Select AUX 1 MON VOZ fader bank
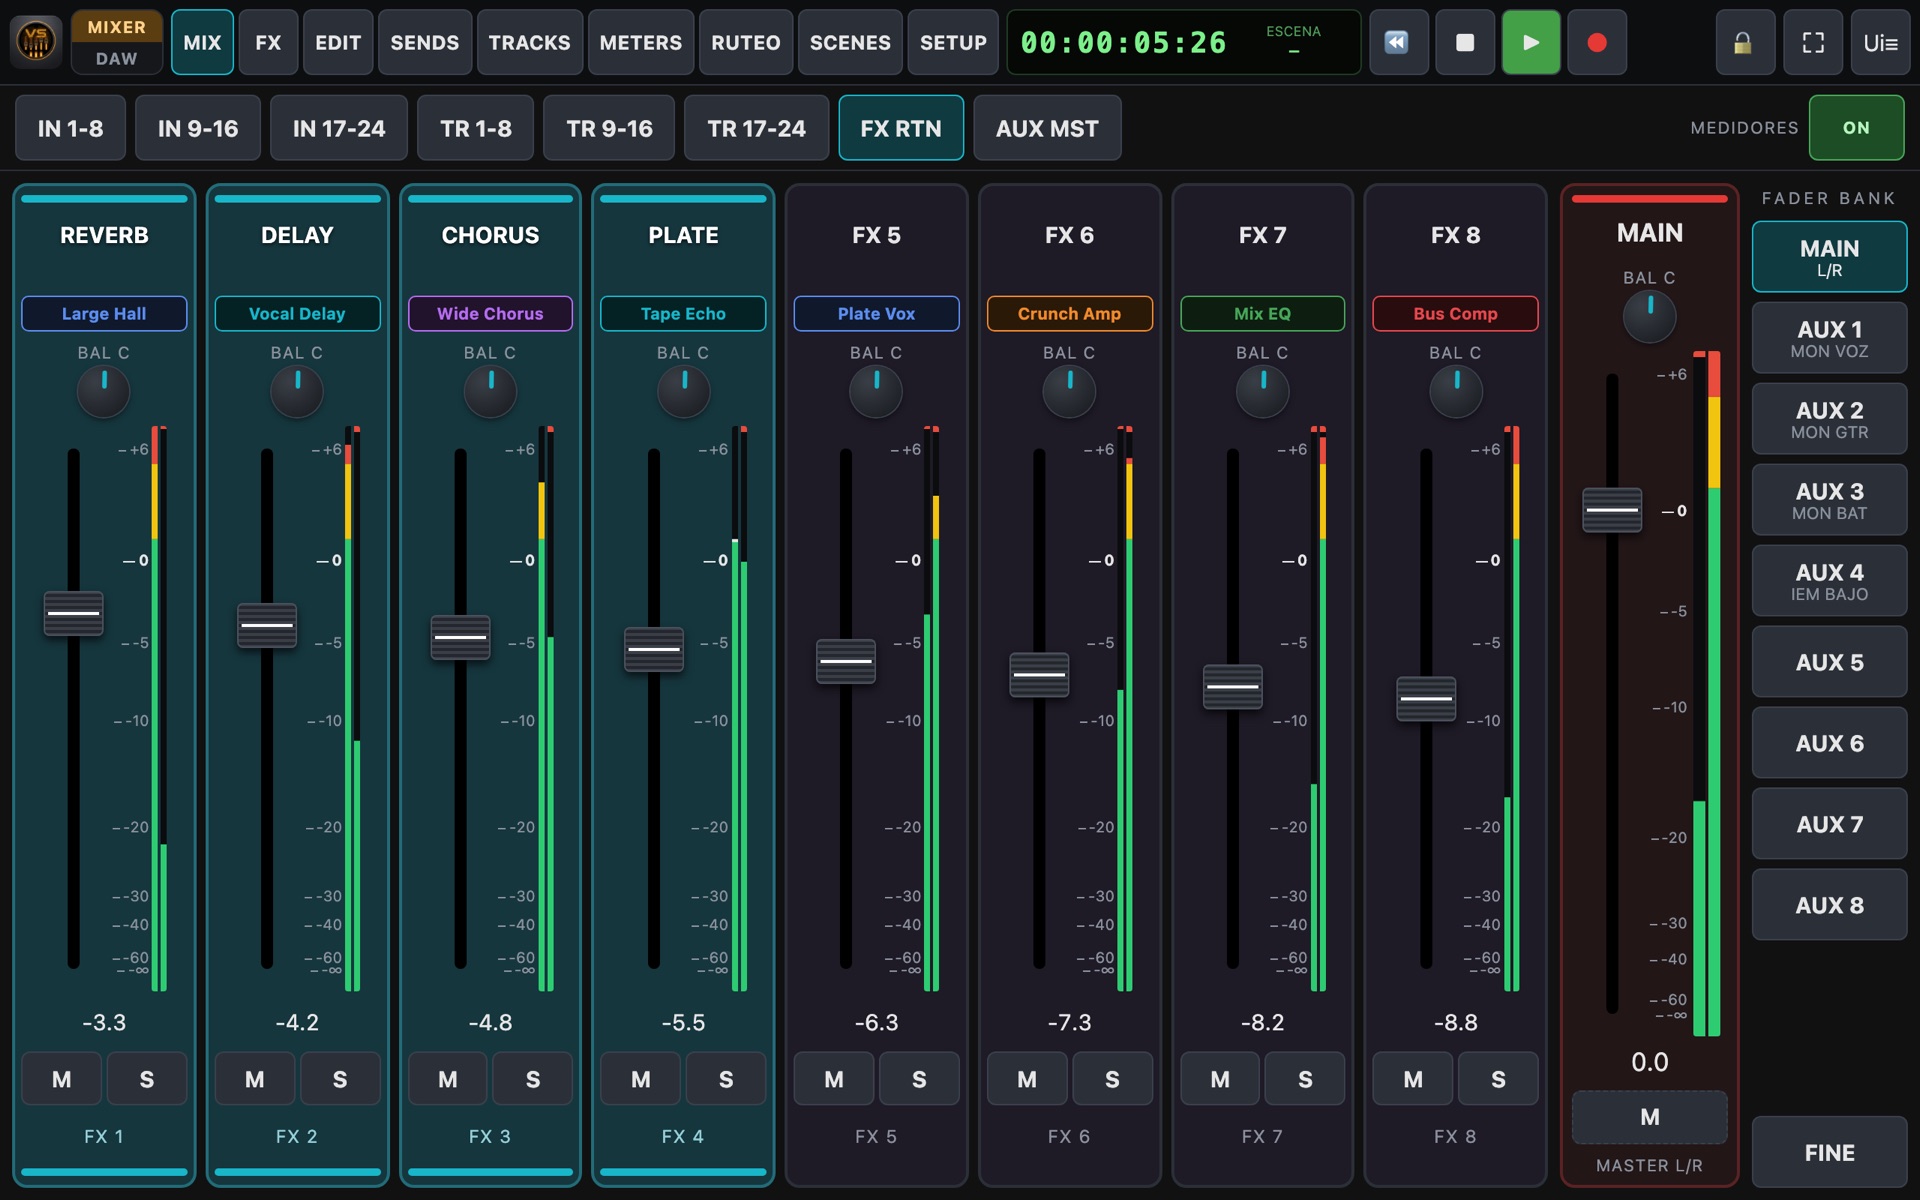The image size is (1920, 1200). tap(1829, 338)
